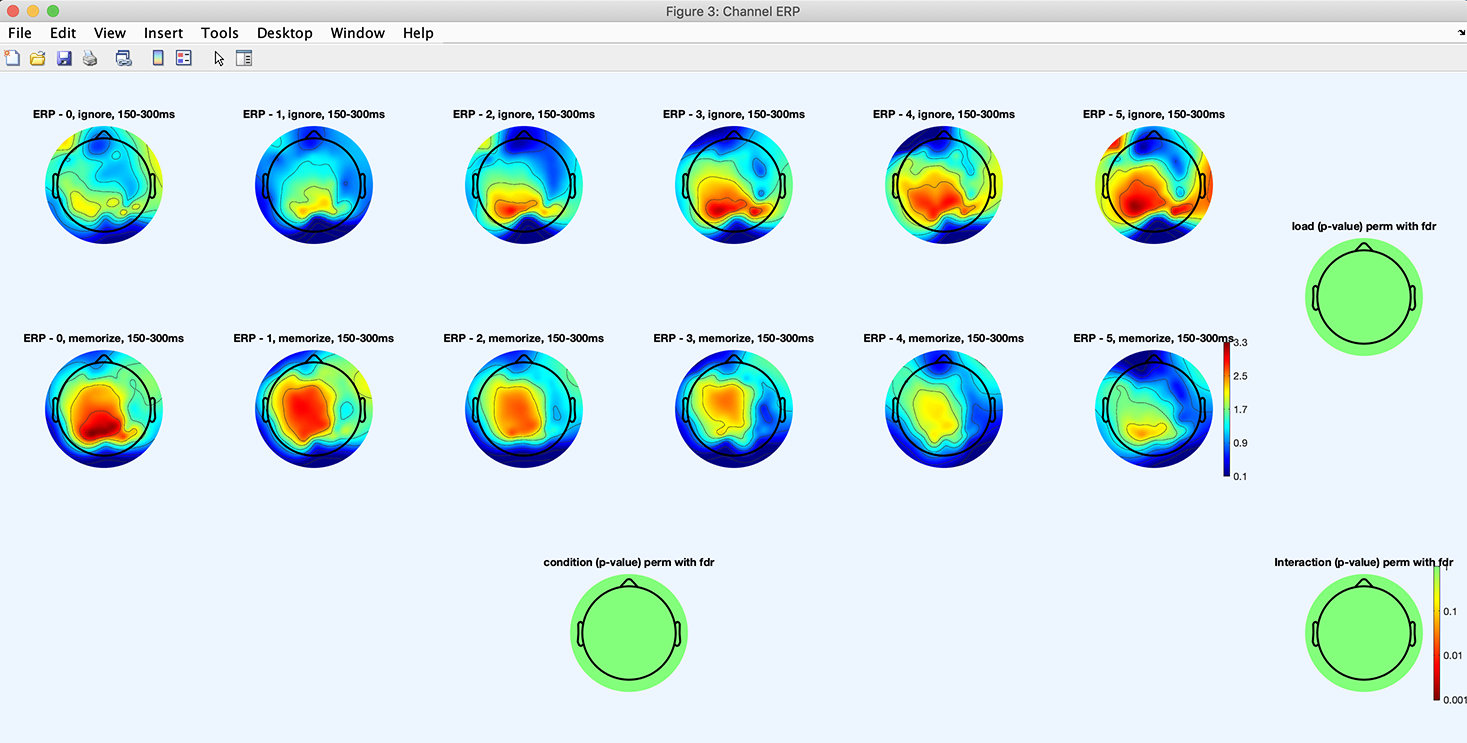Expand the Insert menu
Screen dimensions: 1467x743
(163, 33)
